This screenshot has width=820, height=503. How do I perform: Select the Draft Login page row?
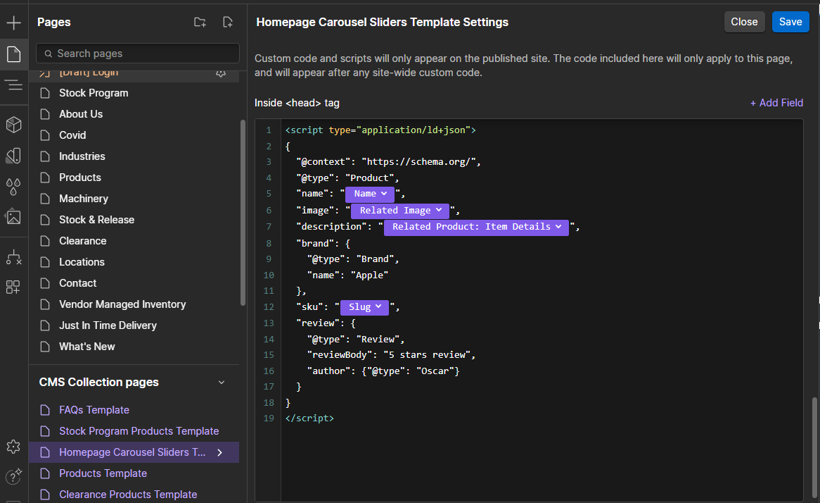134,74
